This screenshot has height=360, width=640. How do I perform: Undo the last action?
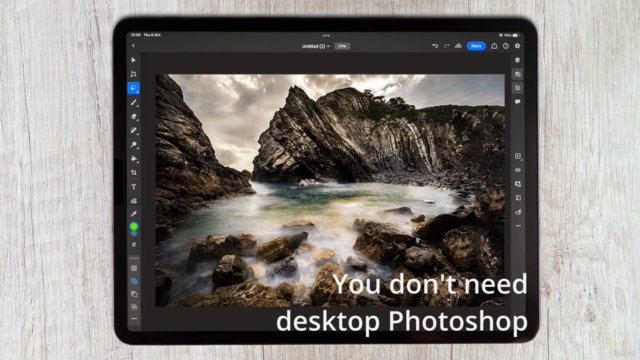point(435,46)
